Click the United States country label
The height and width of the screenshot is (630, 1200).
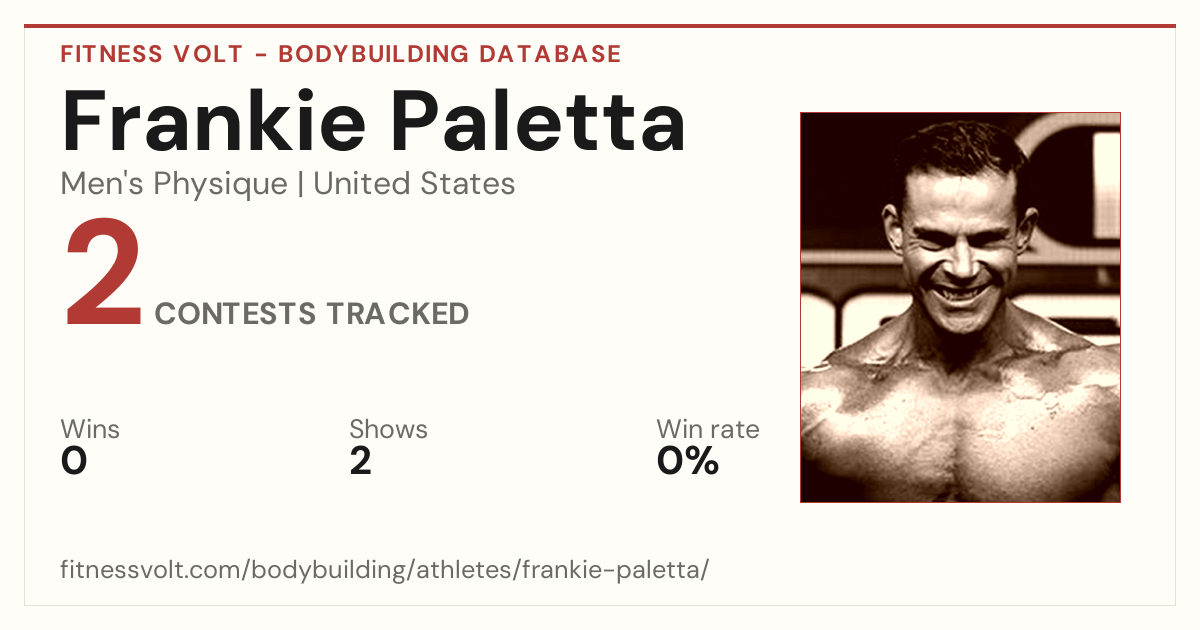coord(414,183)
